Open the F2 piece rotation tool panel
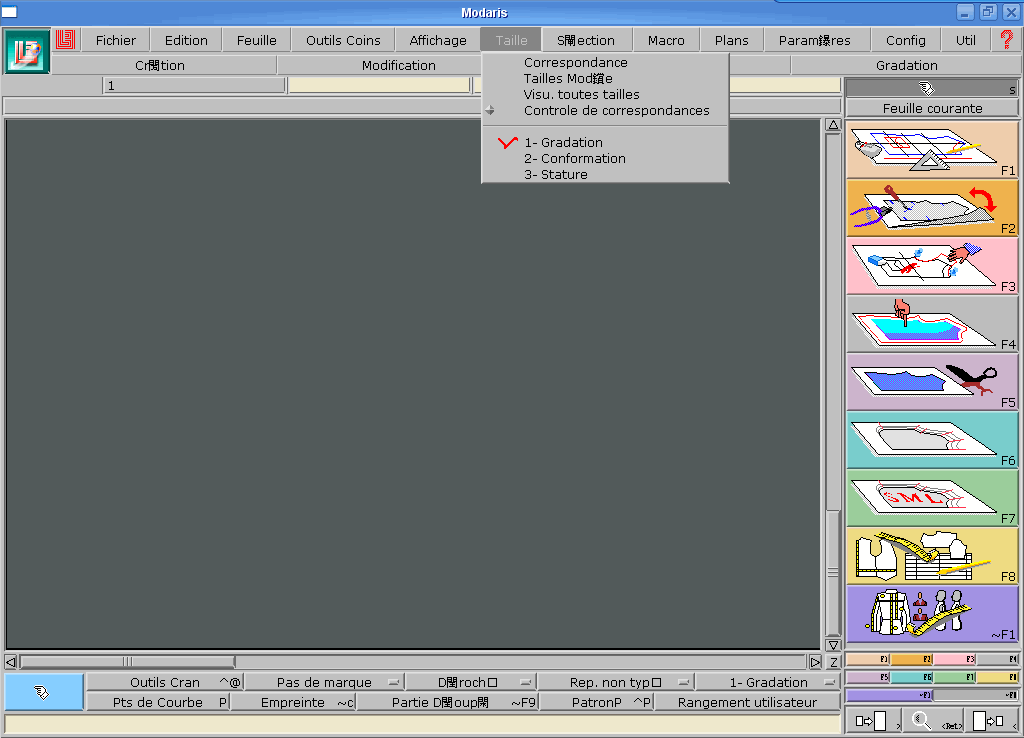Viewport: 1024px width, 738px height. [932, 208]
